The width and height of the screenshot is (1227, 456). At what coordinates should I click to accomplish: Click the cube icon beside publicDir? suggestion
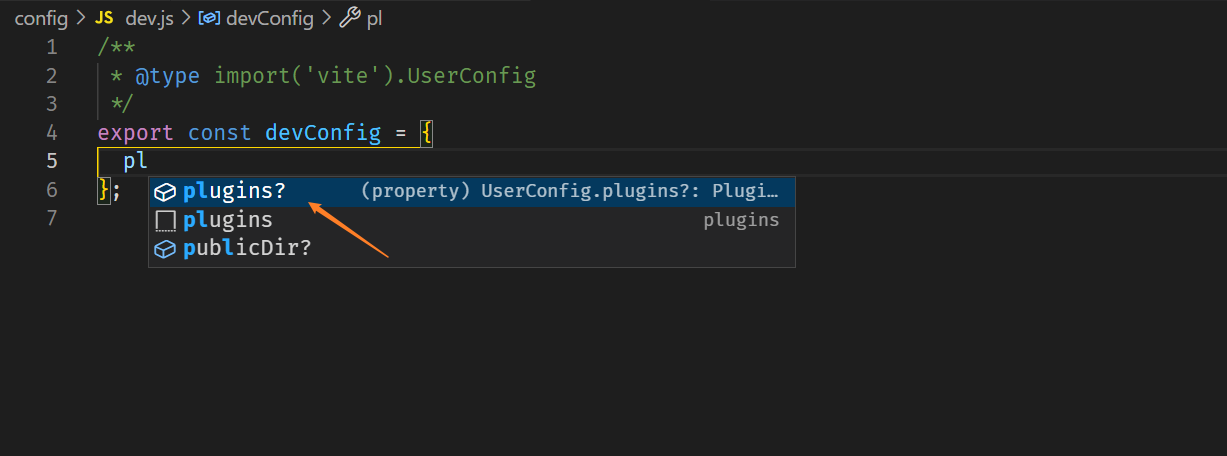166,248
